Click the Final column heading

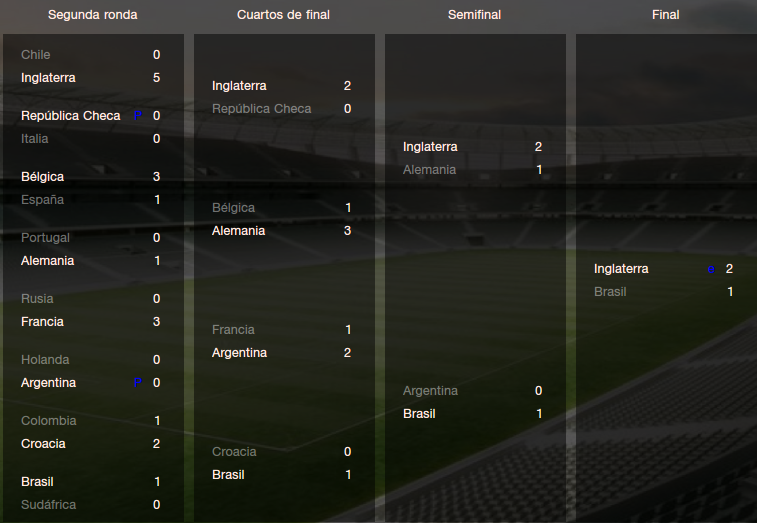[x=665, y=15]
